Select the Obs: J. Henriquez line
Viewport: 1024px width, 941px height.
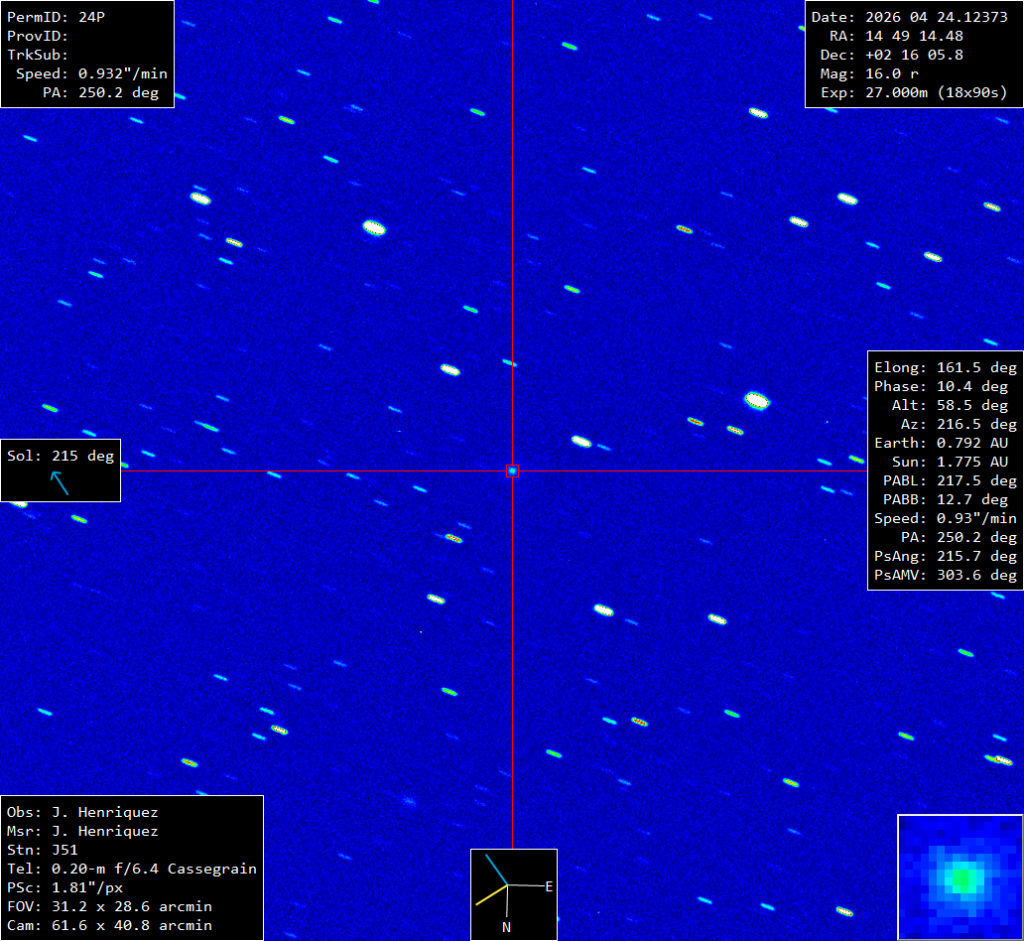[x=82, y=812]
